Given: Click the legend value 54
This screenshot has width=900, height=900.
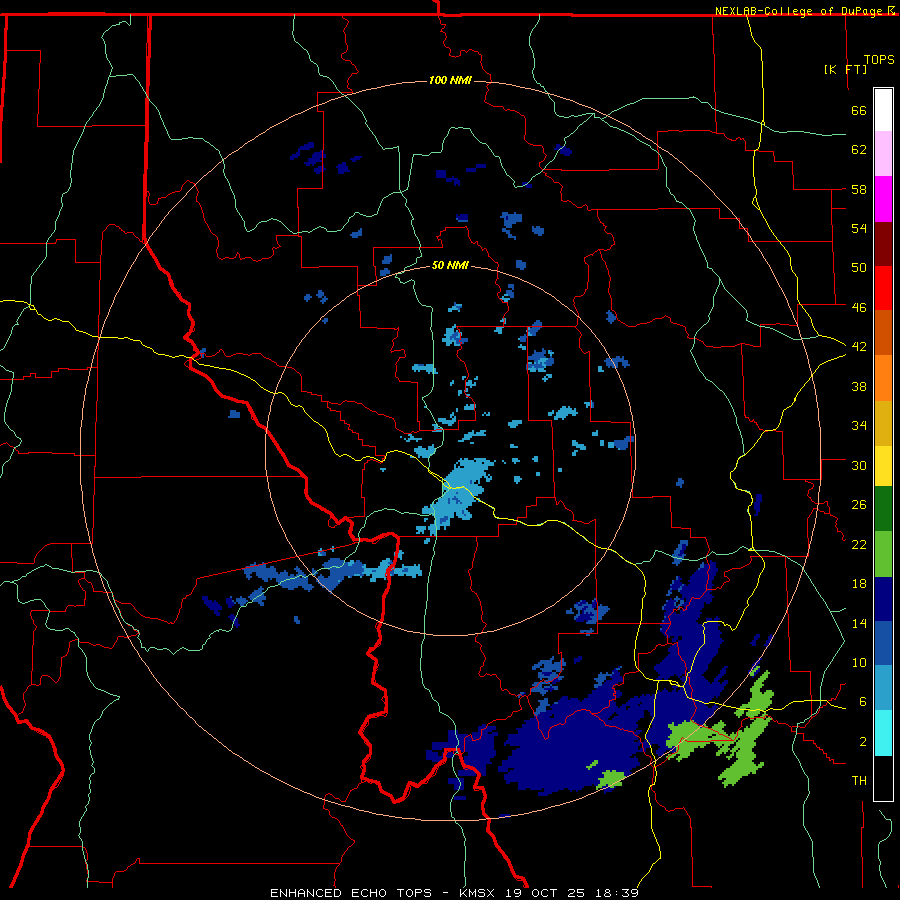Looking at the screenshot, I should click(x=859, y=228).
